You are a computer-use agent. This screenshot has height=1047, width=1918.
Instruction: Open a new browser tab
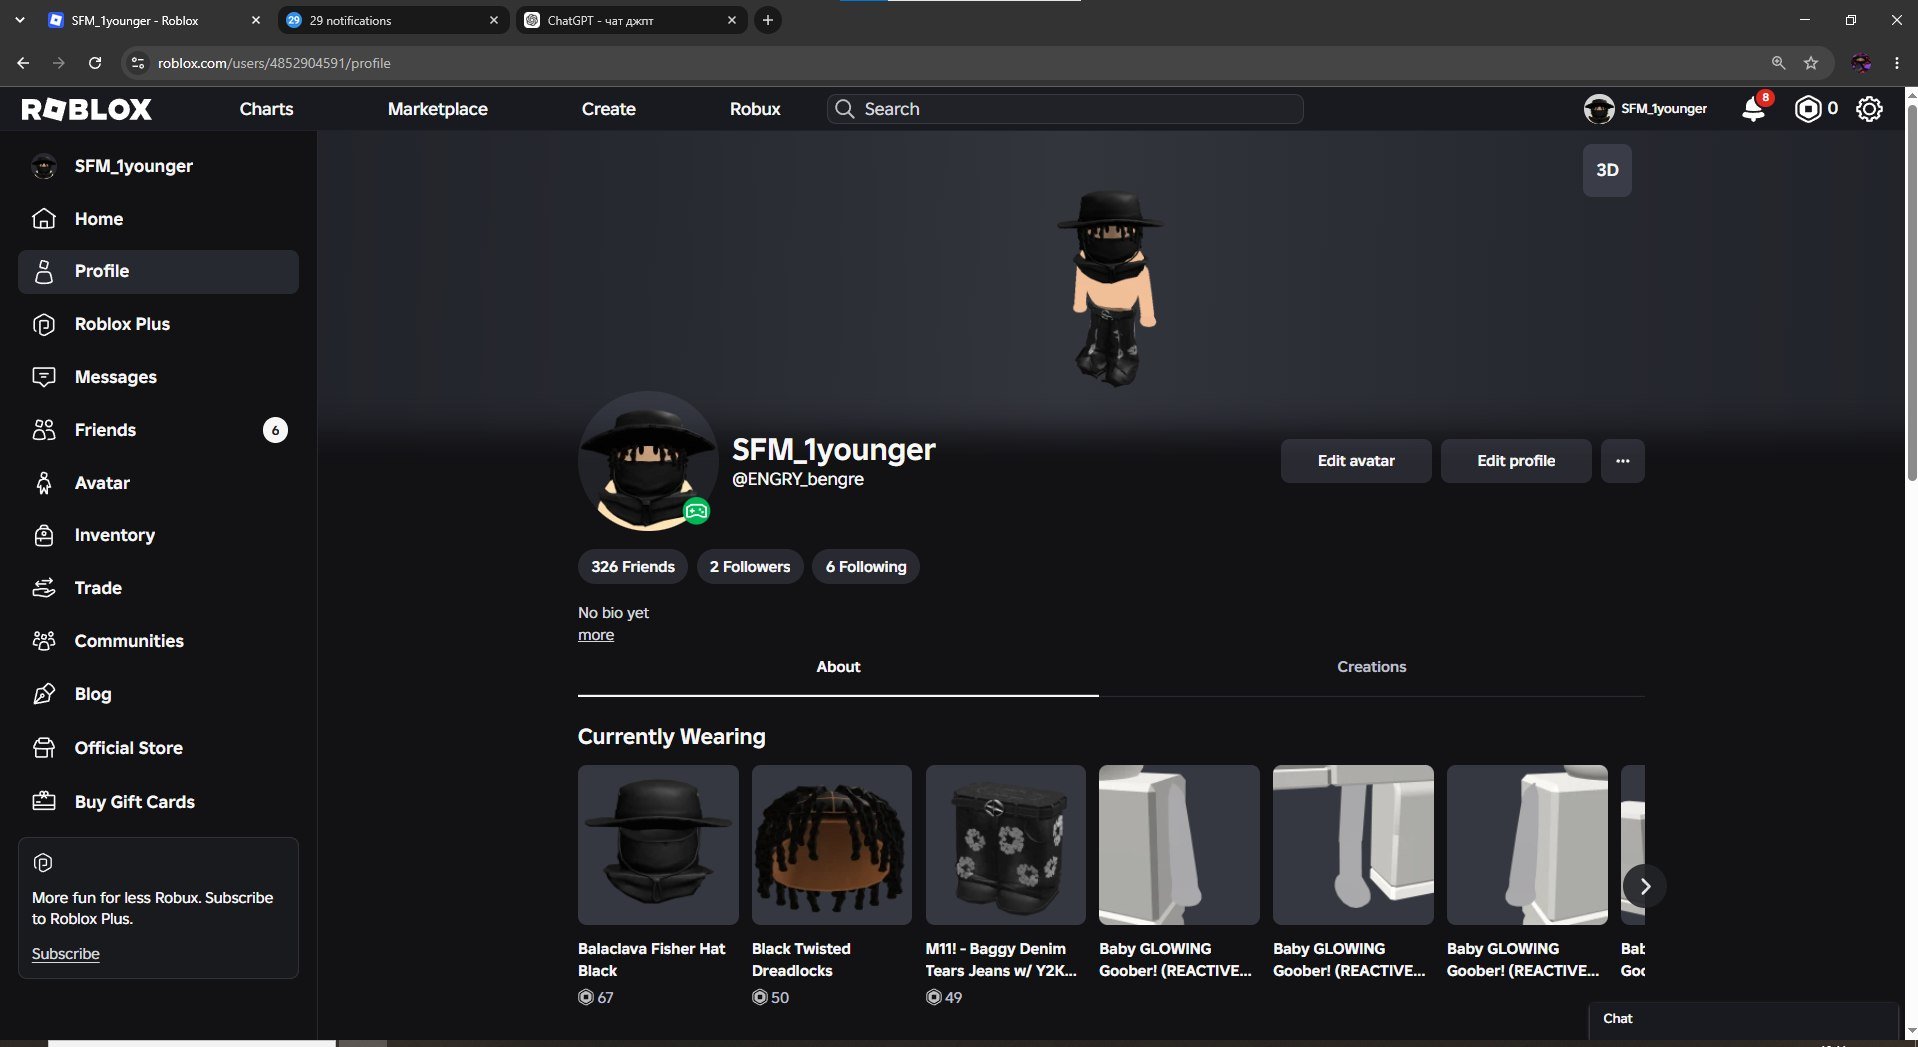click(x=768, y=20)
